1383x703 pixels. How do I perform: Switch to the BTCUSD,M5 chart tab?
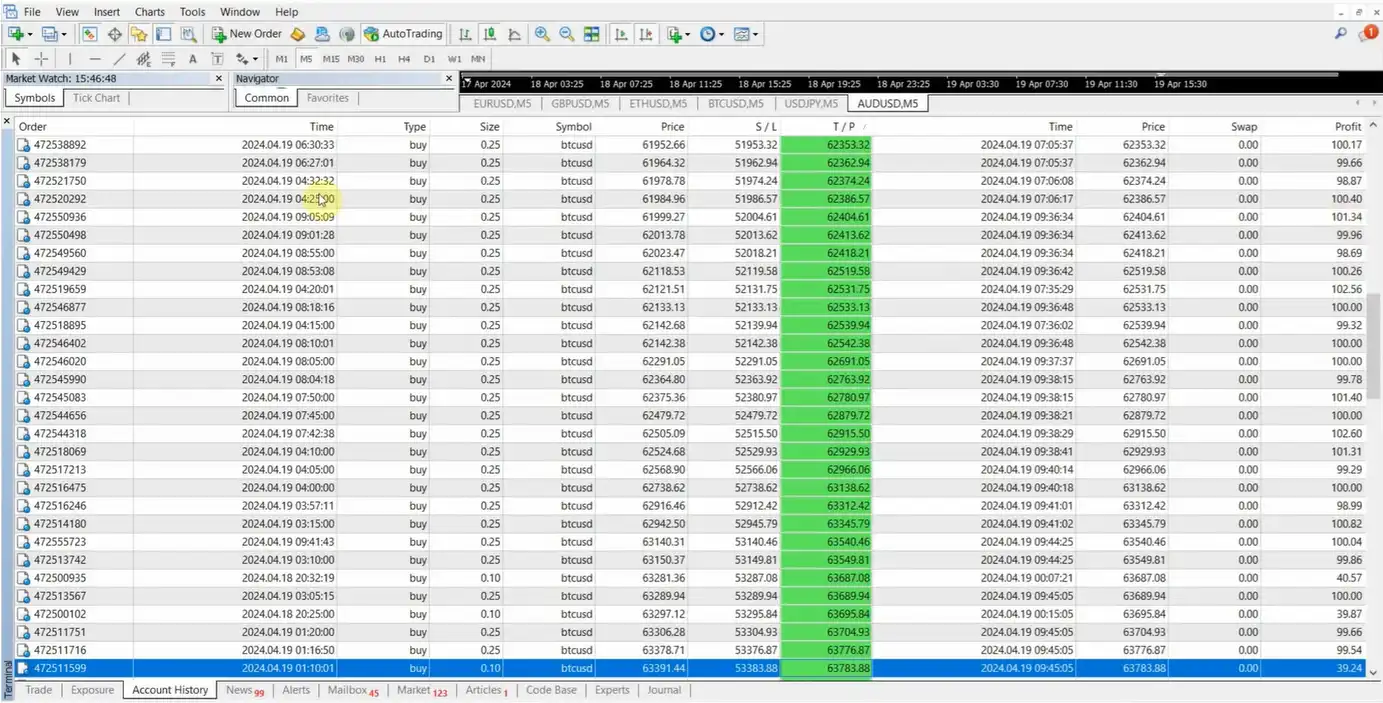pyautogui.click(x=735, y=103)
